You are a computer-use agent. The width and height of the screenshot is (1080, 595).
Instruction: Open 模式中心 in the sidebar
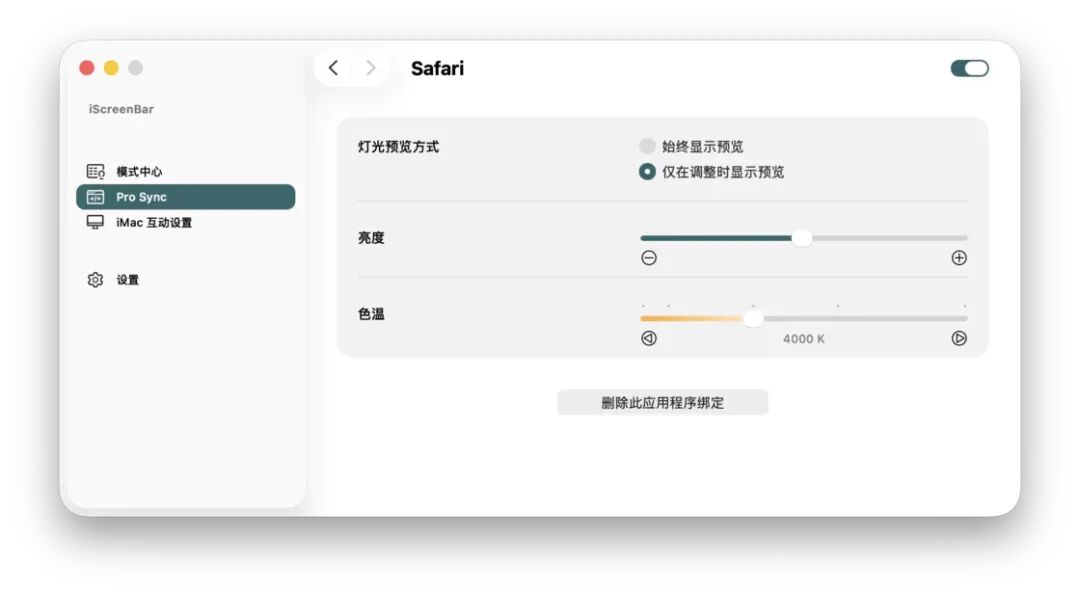pyautogui.click(x=185, y=171)
